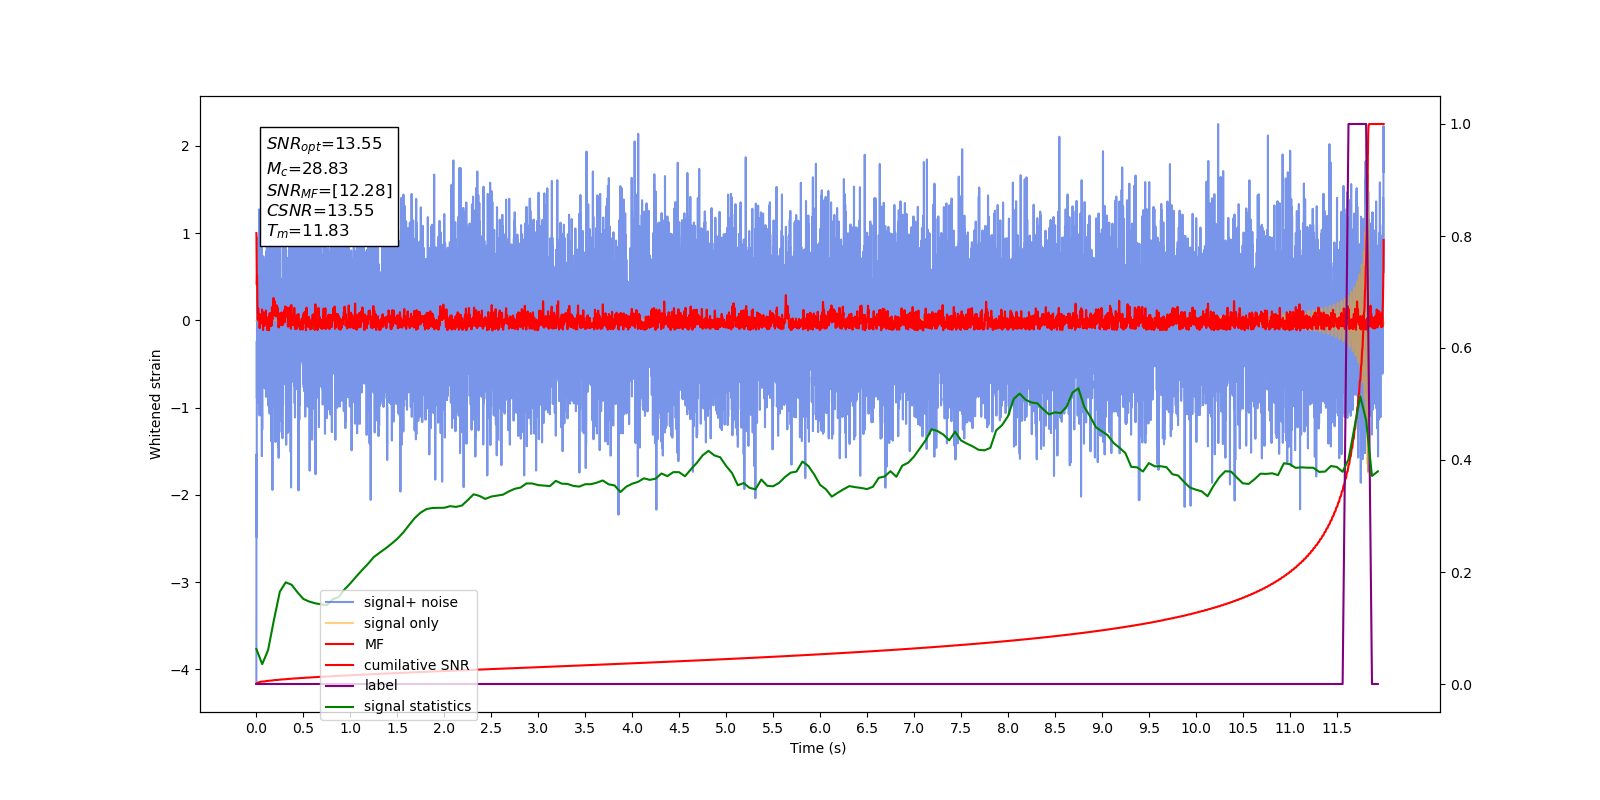Click the SNRMF=[12.28] annotation line
The height and width of the screenshot is (800, 1600).
329,190
